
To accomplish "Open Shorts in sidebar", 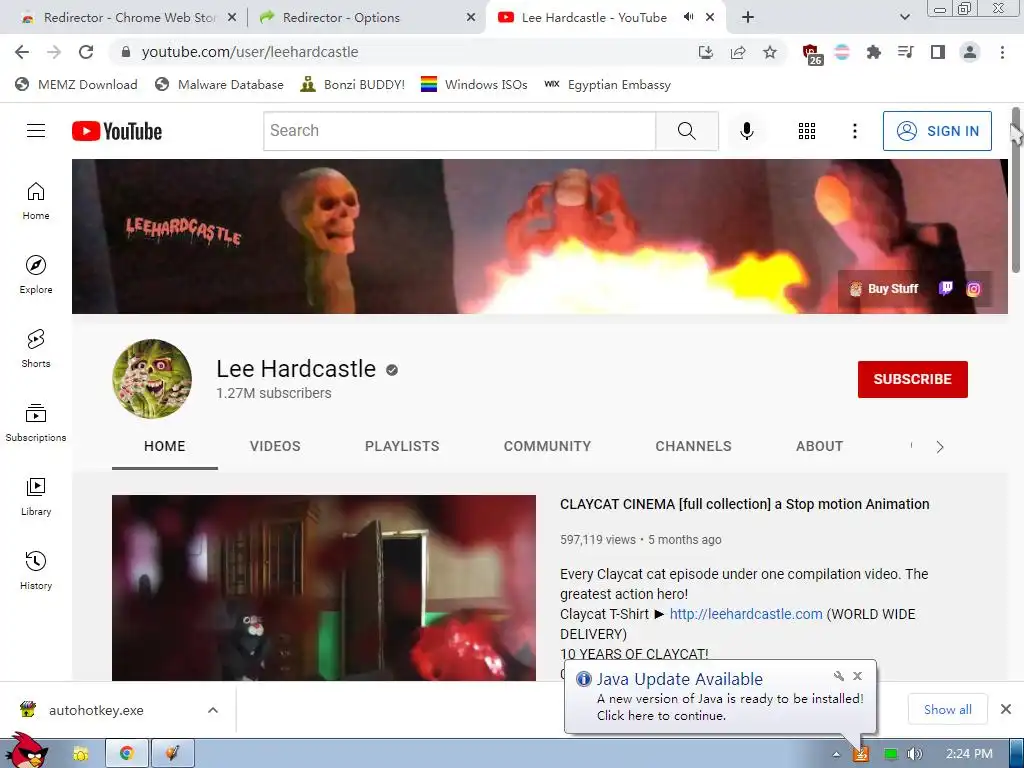I will click(x=36, y=349).
